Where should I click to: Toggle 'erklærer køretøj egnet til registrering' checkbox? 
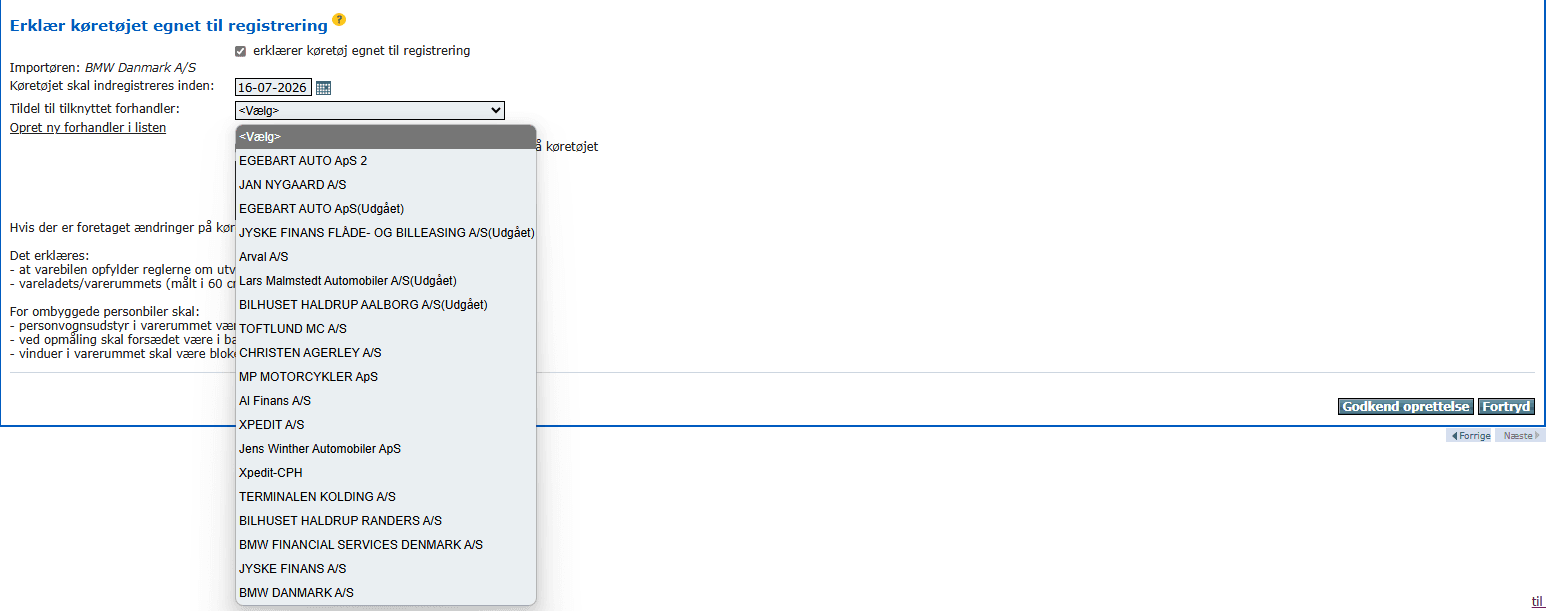[x=240, y=51]
